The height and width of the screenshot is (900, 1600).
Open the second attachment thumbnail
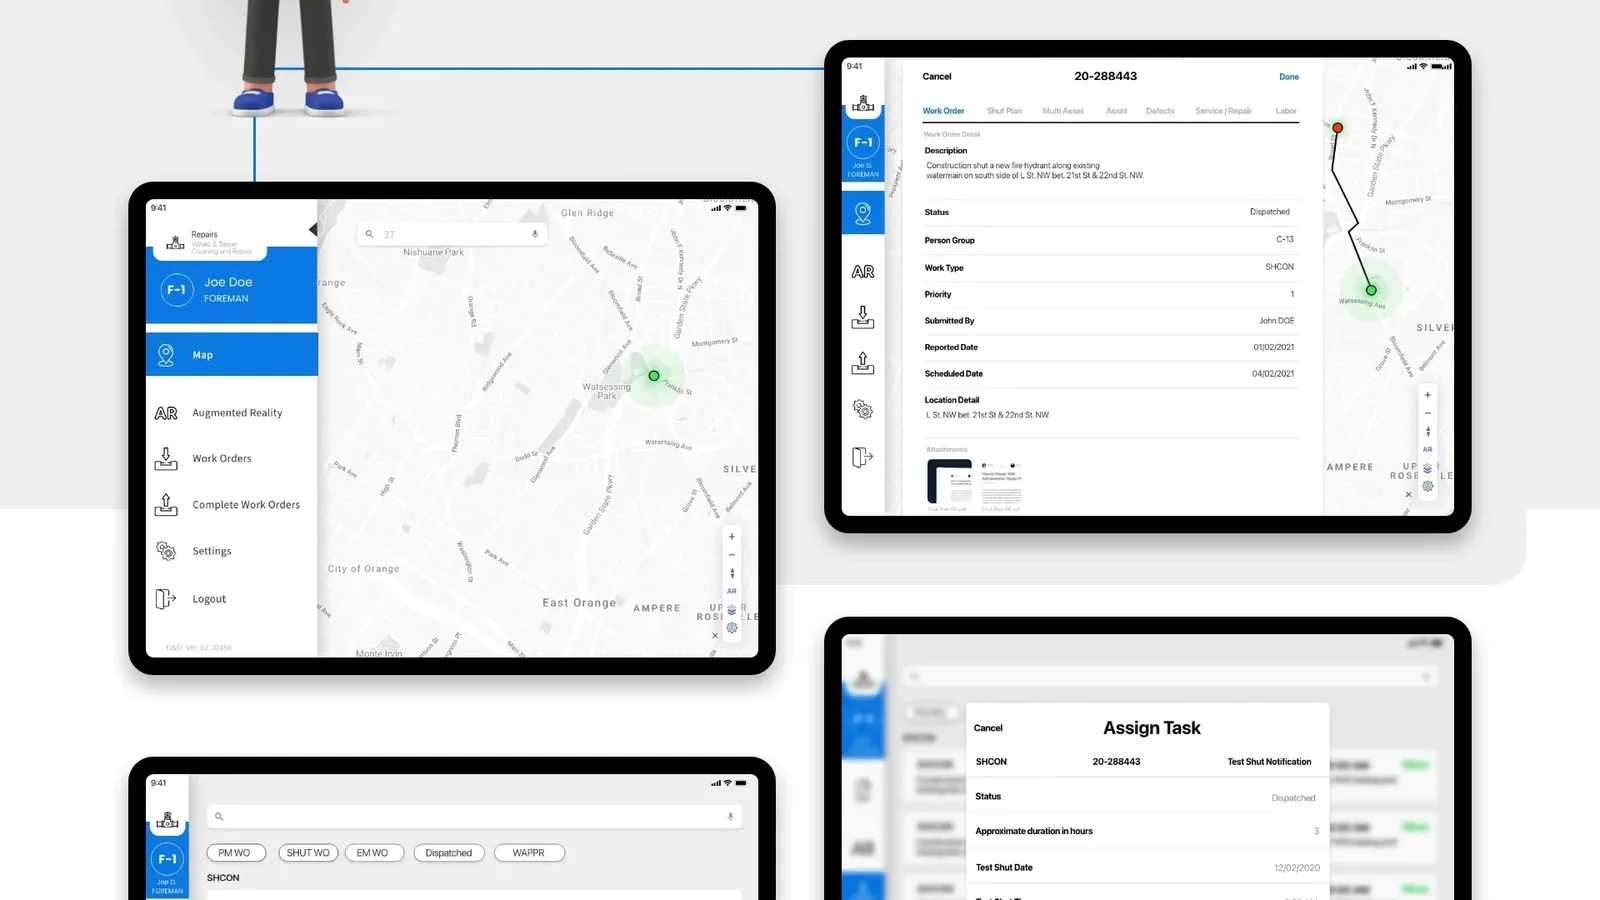[1001, 483]
